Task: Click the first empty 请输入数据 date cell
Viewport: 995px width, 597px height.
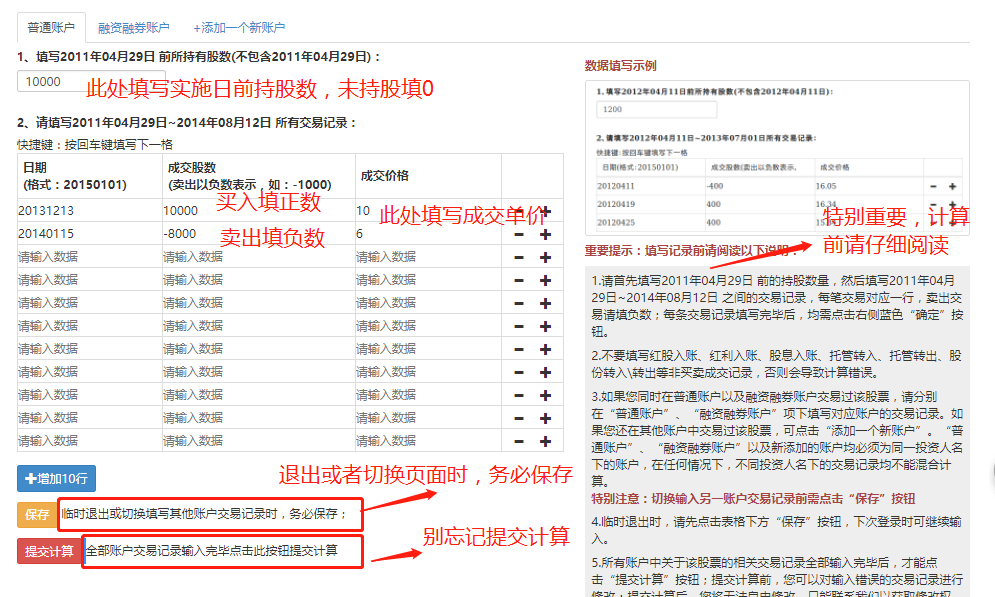Action: coord(88,257)
